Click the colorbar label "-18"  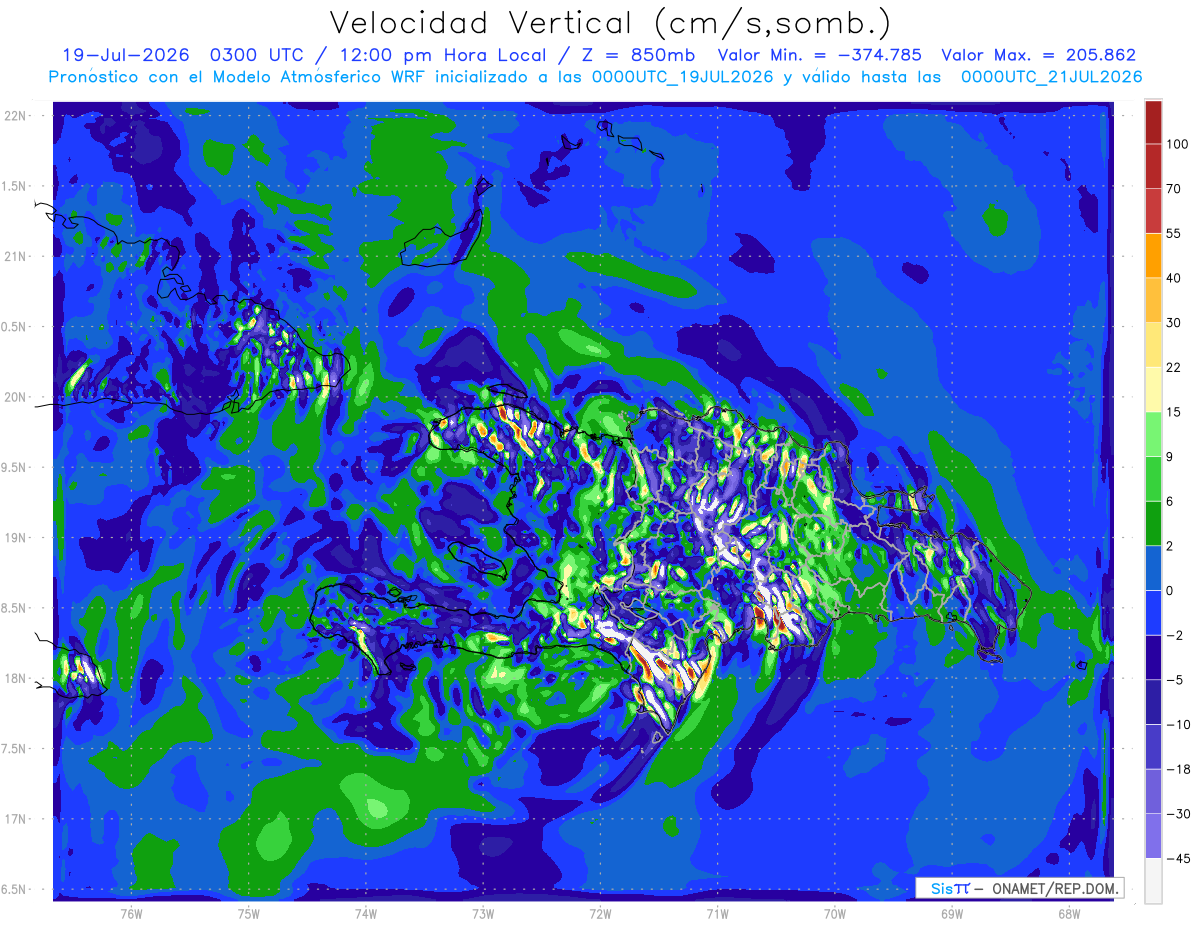point(1177,768)
